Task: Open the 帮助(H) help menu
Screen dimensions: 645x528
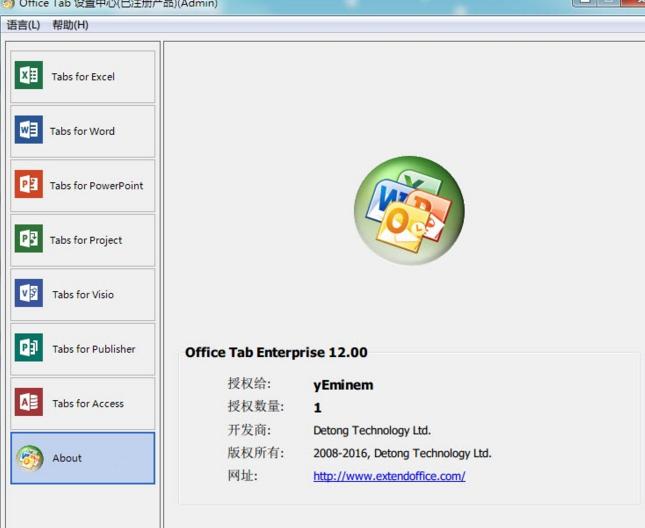Action: (x=70, y=25)
